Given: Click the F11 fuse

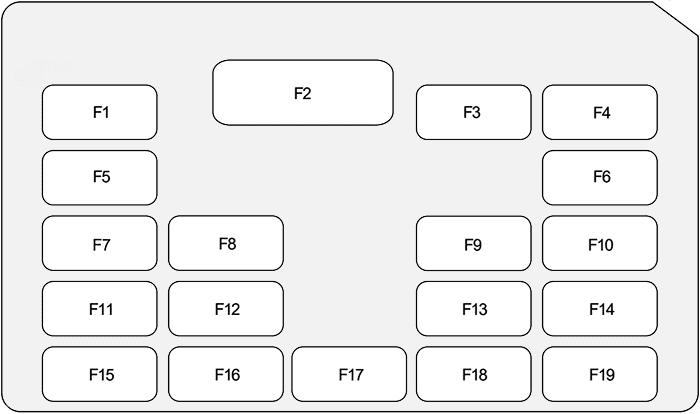Looking at the screenshot, I should click(100, 309).
